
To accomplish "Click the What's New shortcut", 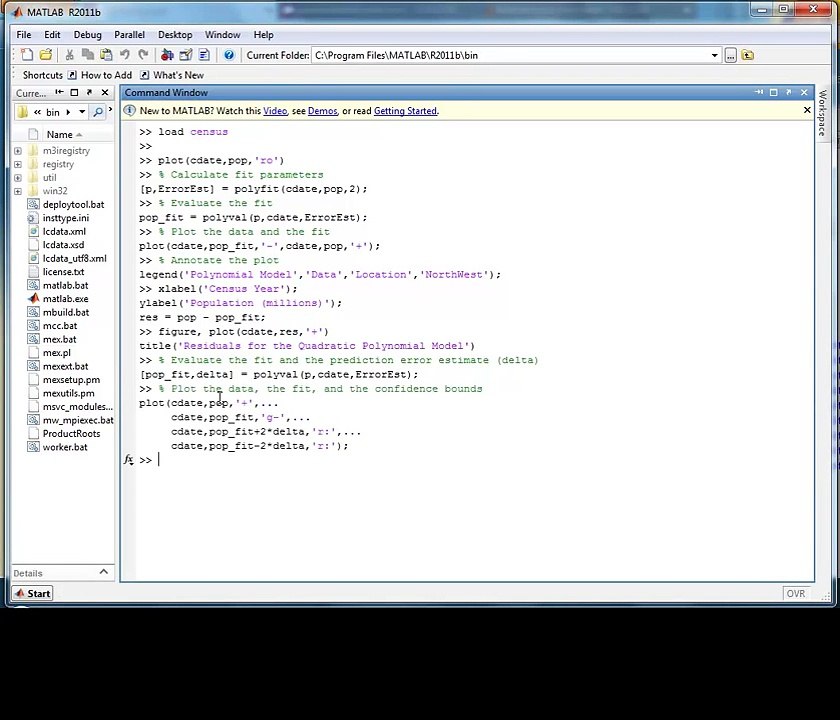I will pyautogui.click(x=172, y=75).
